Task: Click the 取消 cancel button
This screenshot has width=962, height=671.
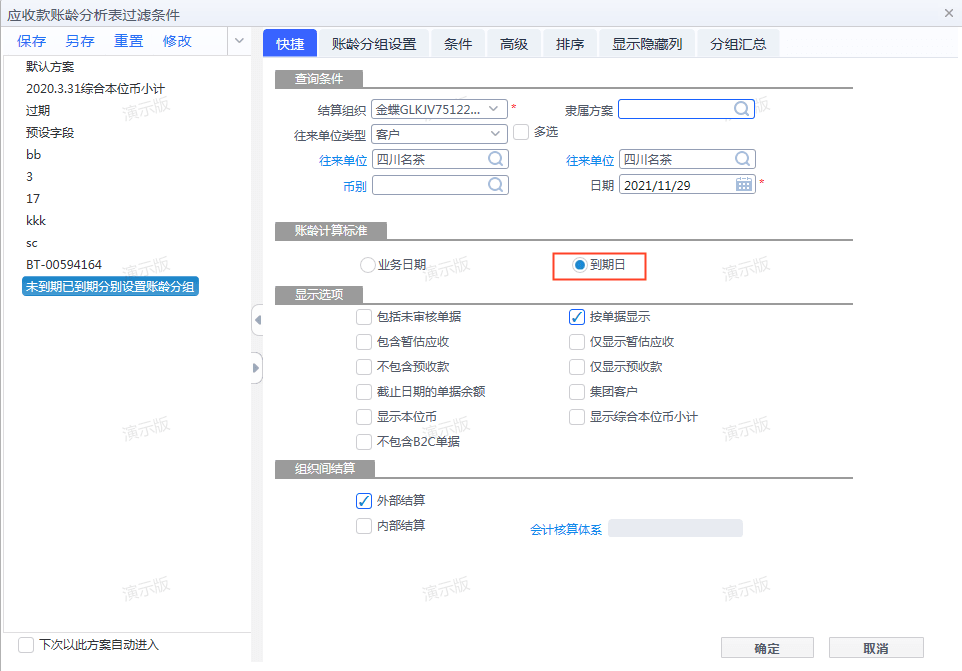Action: [876, 648]
